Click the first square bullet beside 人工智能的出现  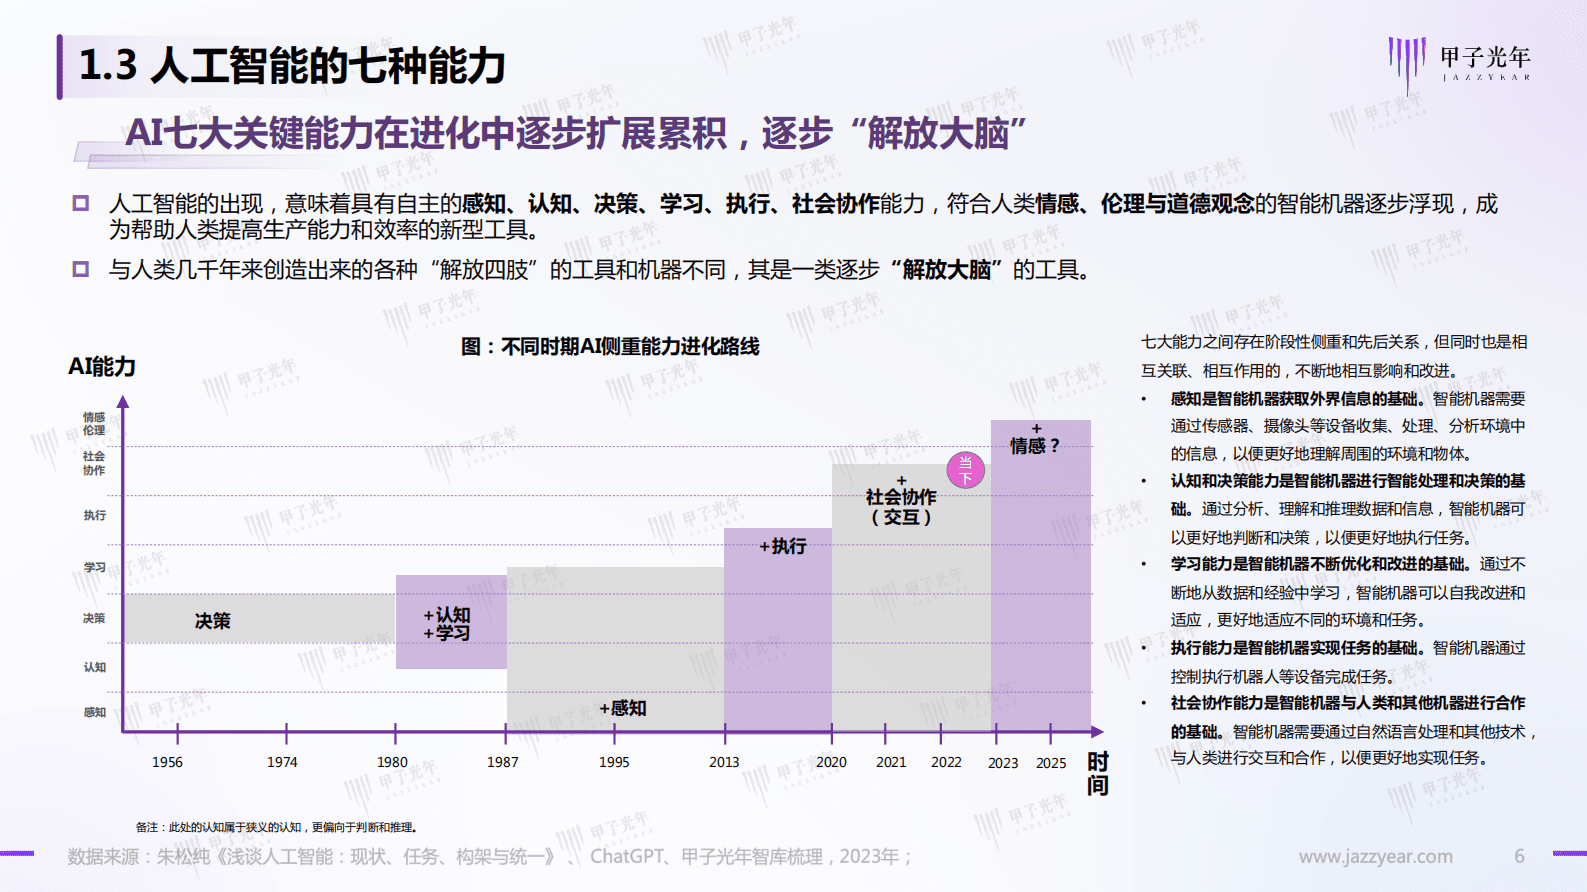(81, 203)
